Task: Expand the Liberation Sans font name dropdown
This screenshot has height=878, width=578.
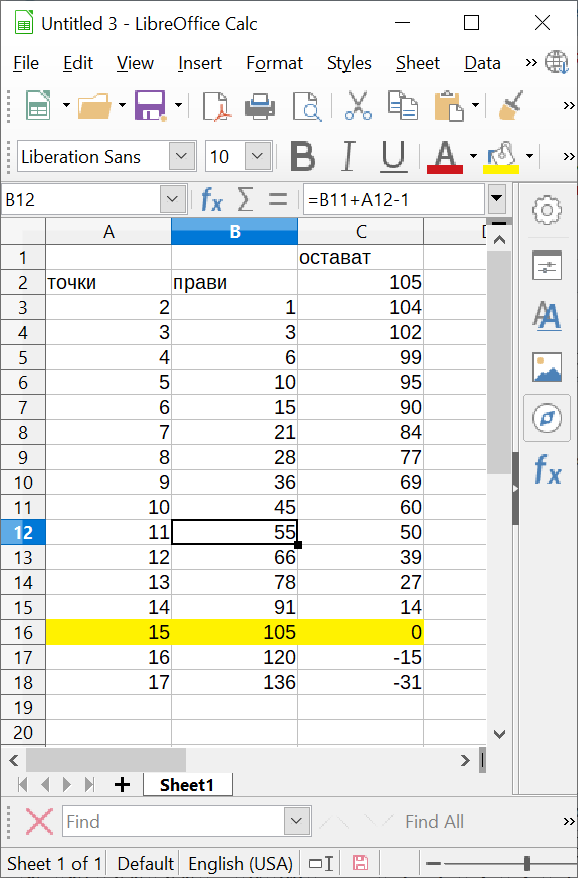Action: click(x=181, y=156)
